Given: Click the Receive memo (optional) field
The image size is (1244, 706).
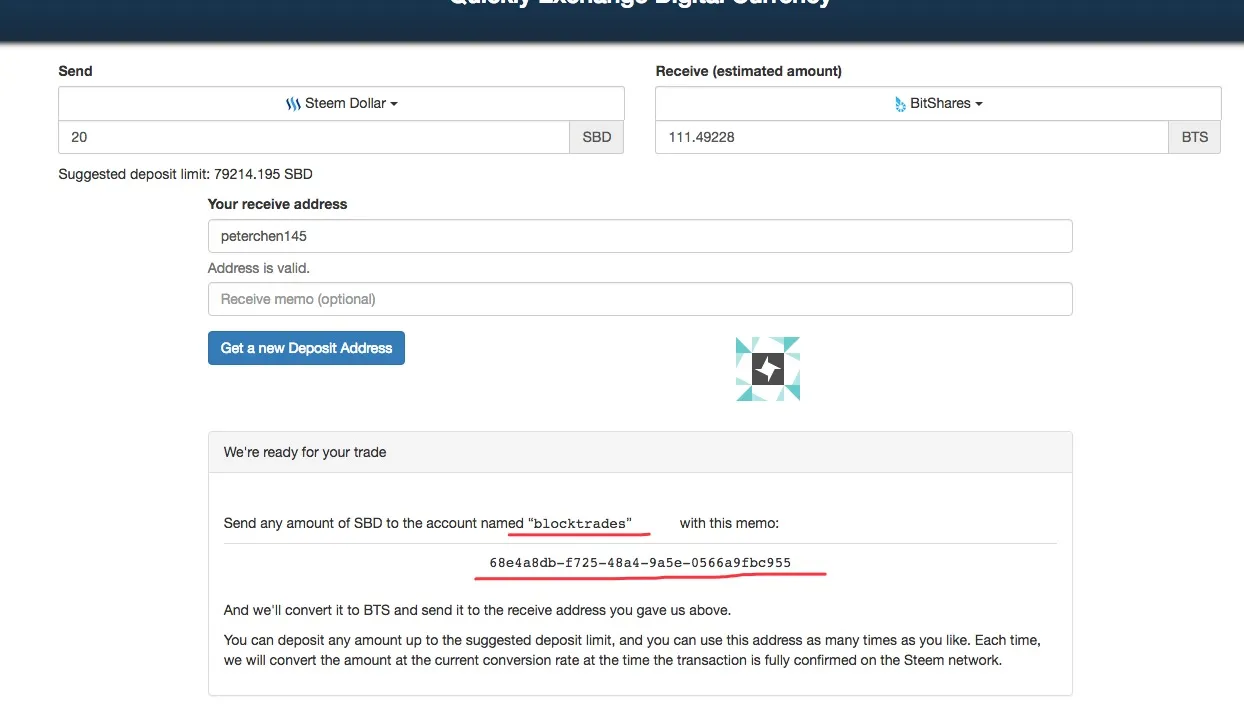Looking at the screenshot, I should pyautogui.click(x=640, y=299).
